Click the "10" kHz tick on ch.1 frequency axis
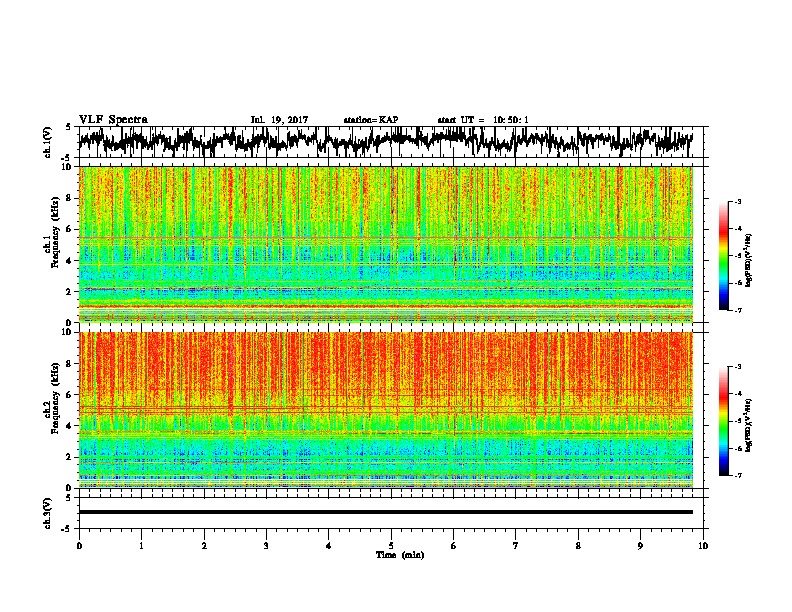This screenshot has height=612, width=792. click(69, 167)
